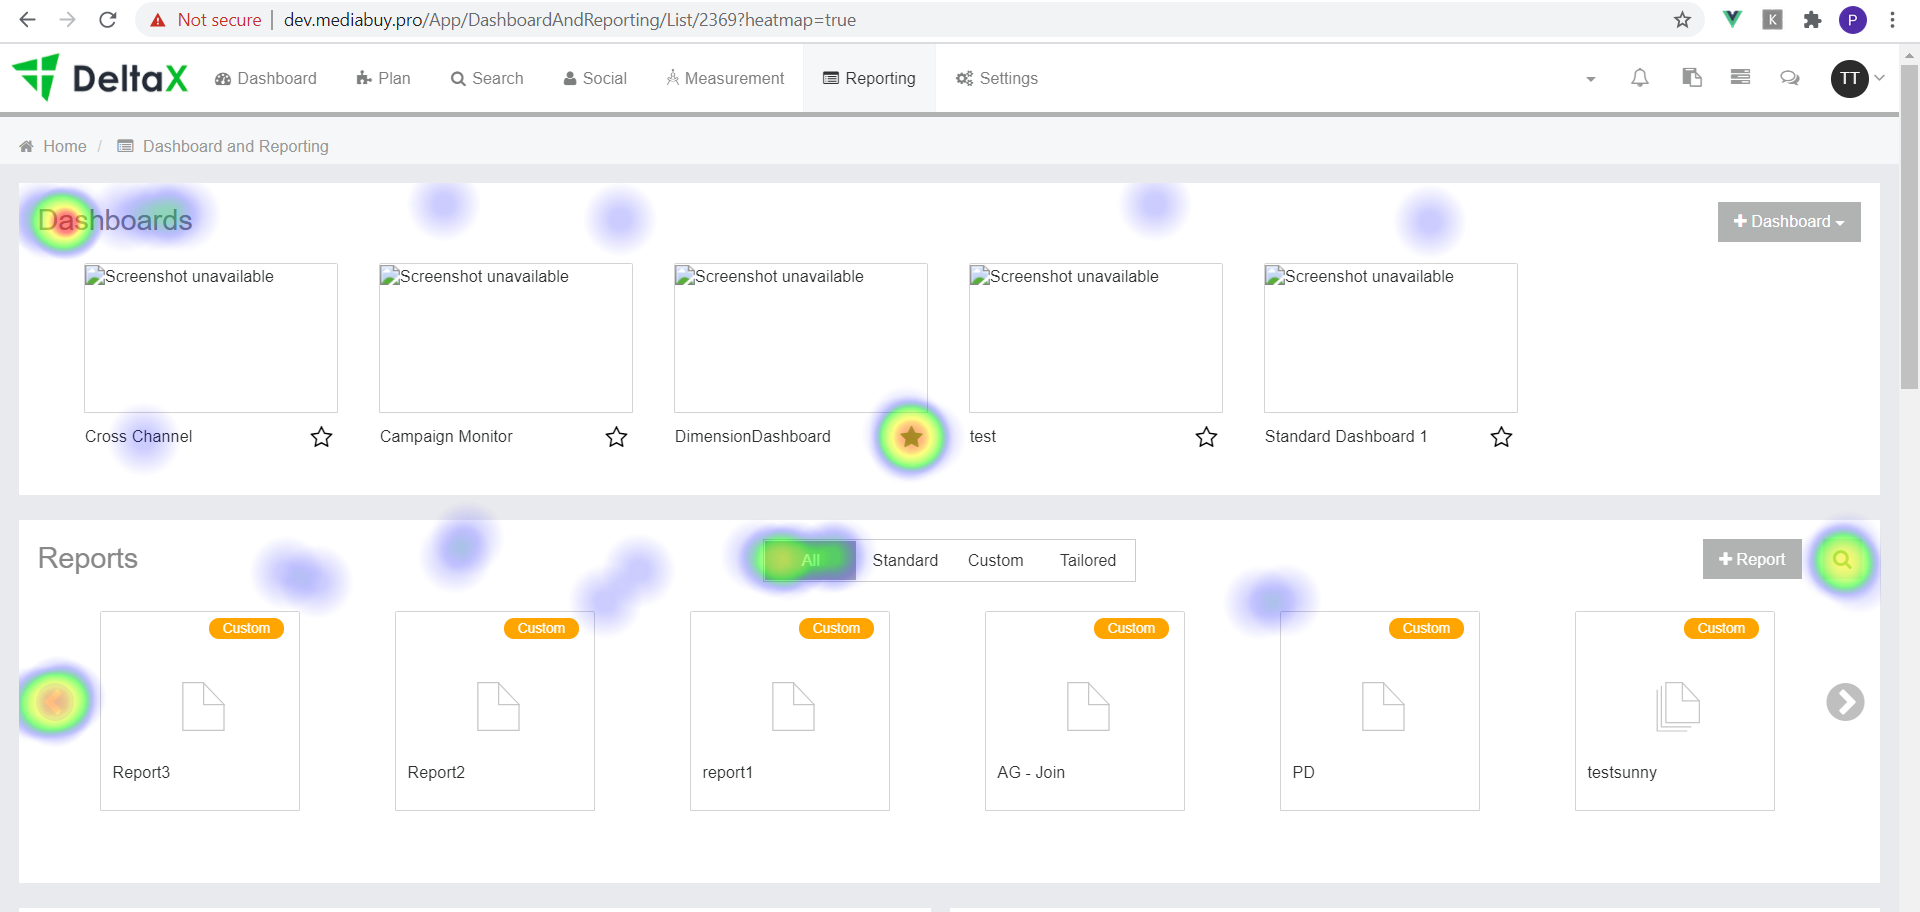This screenshot has height=912, width=1920.
Task: Expand the chevron next to TT avatar
Action: tap(1879, 78)
